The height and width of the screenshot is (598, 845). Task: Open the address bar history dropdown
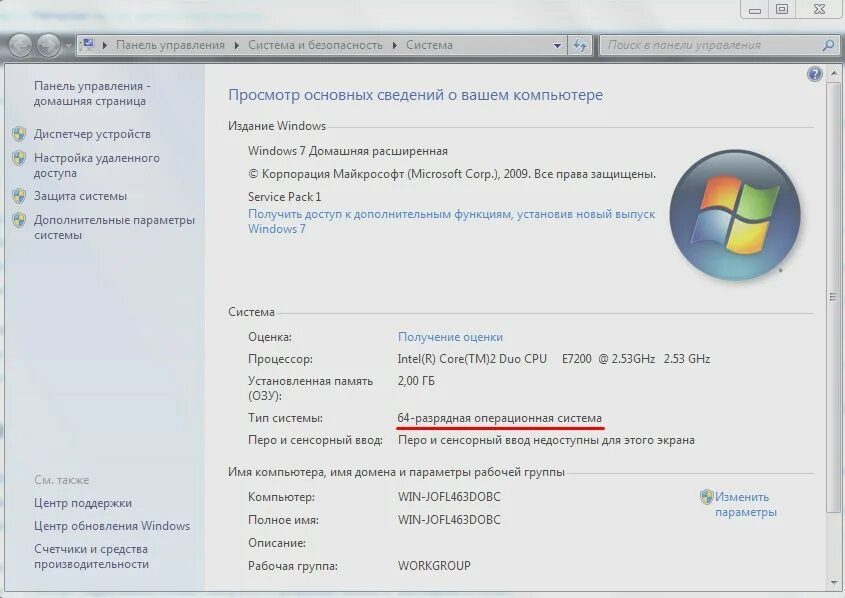[x=557, y=46]
